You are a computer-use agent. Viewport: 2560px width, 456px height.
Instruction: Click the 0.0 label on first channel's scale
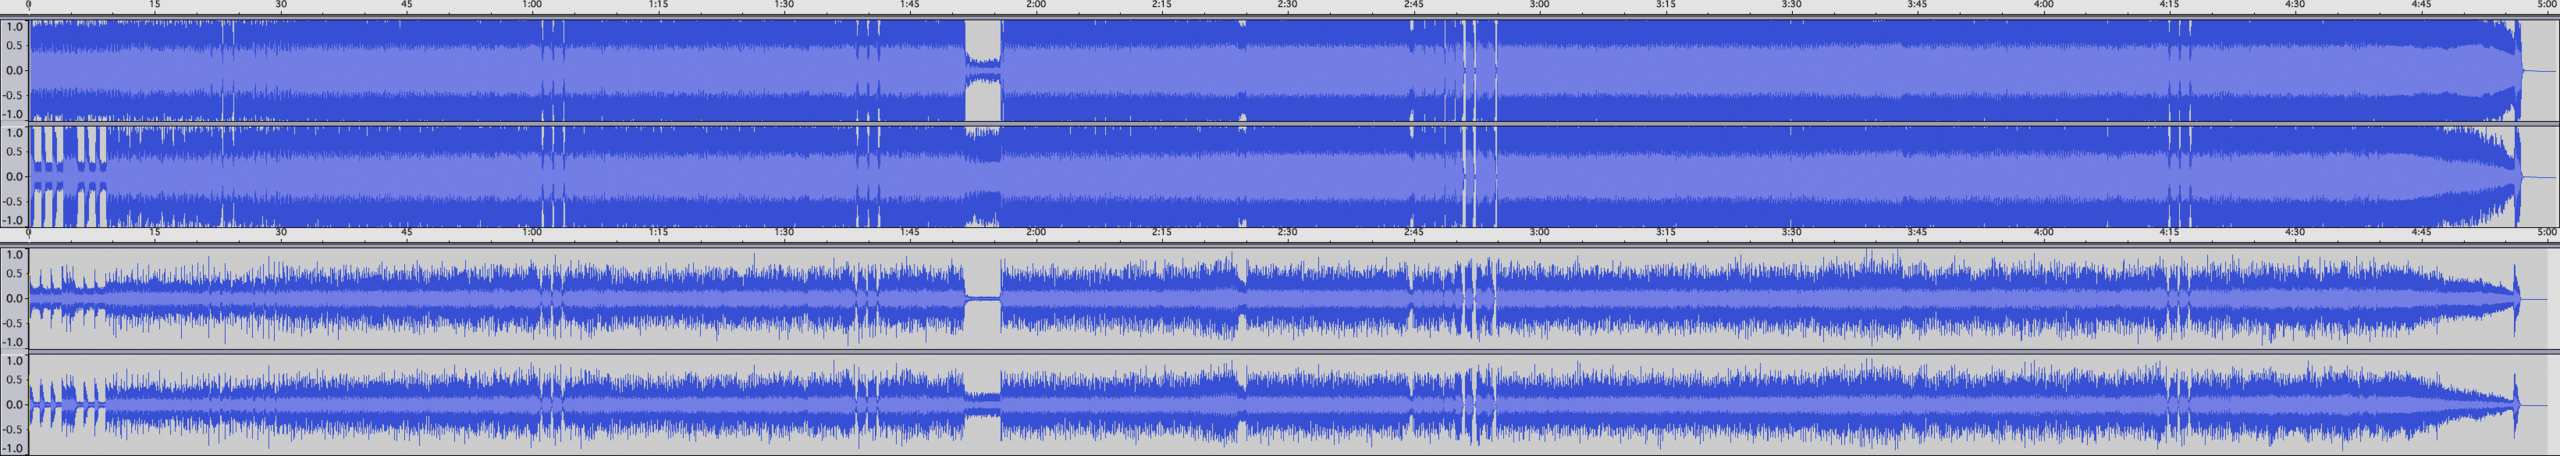point(14,71)
